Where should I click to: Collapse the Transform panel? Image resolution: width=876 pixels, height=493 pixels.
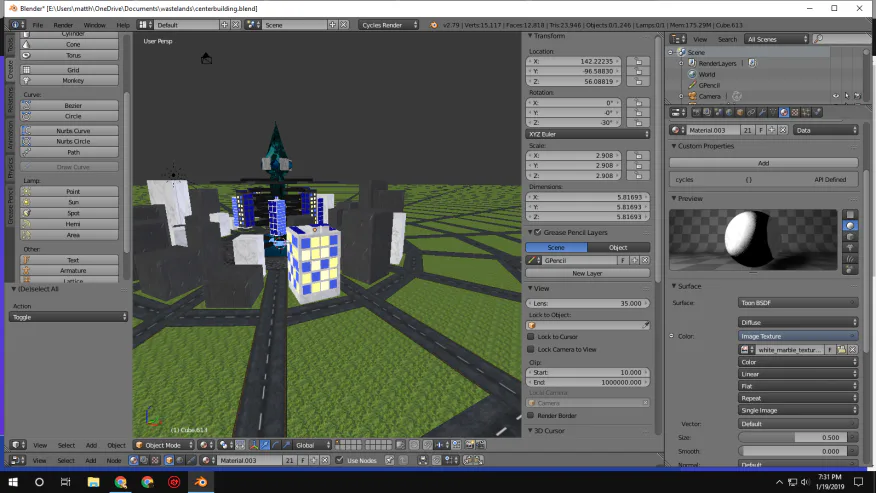(x=530, y=36)
